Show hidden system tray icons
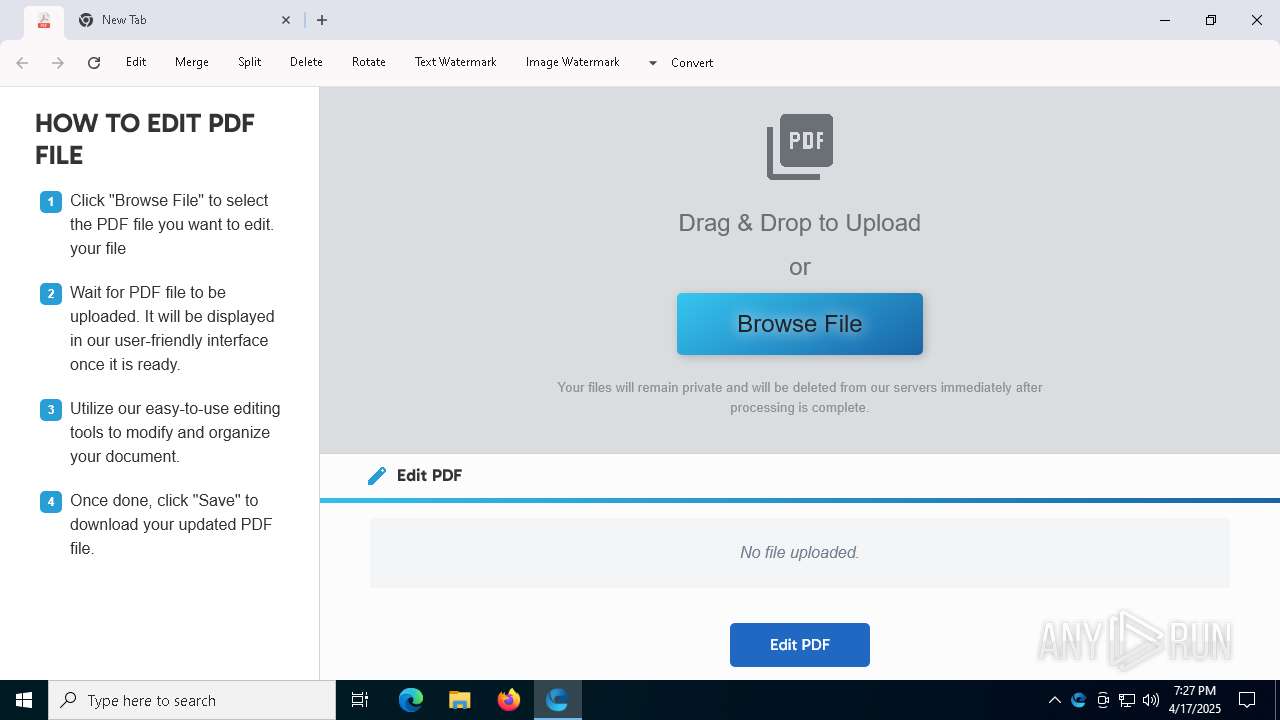 pos(1054,700)
